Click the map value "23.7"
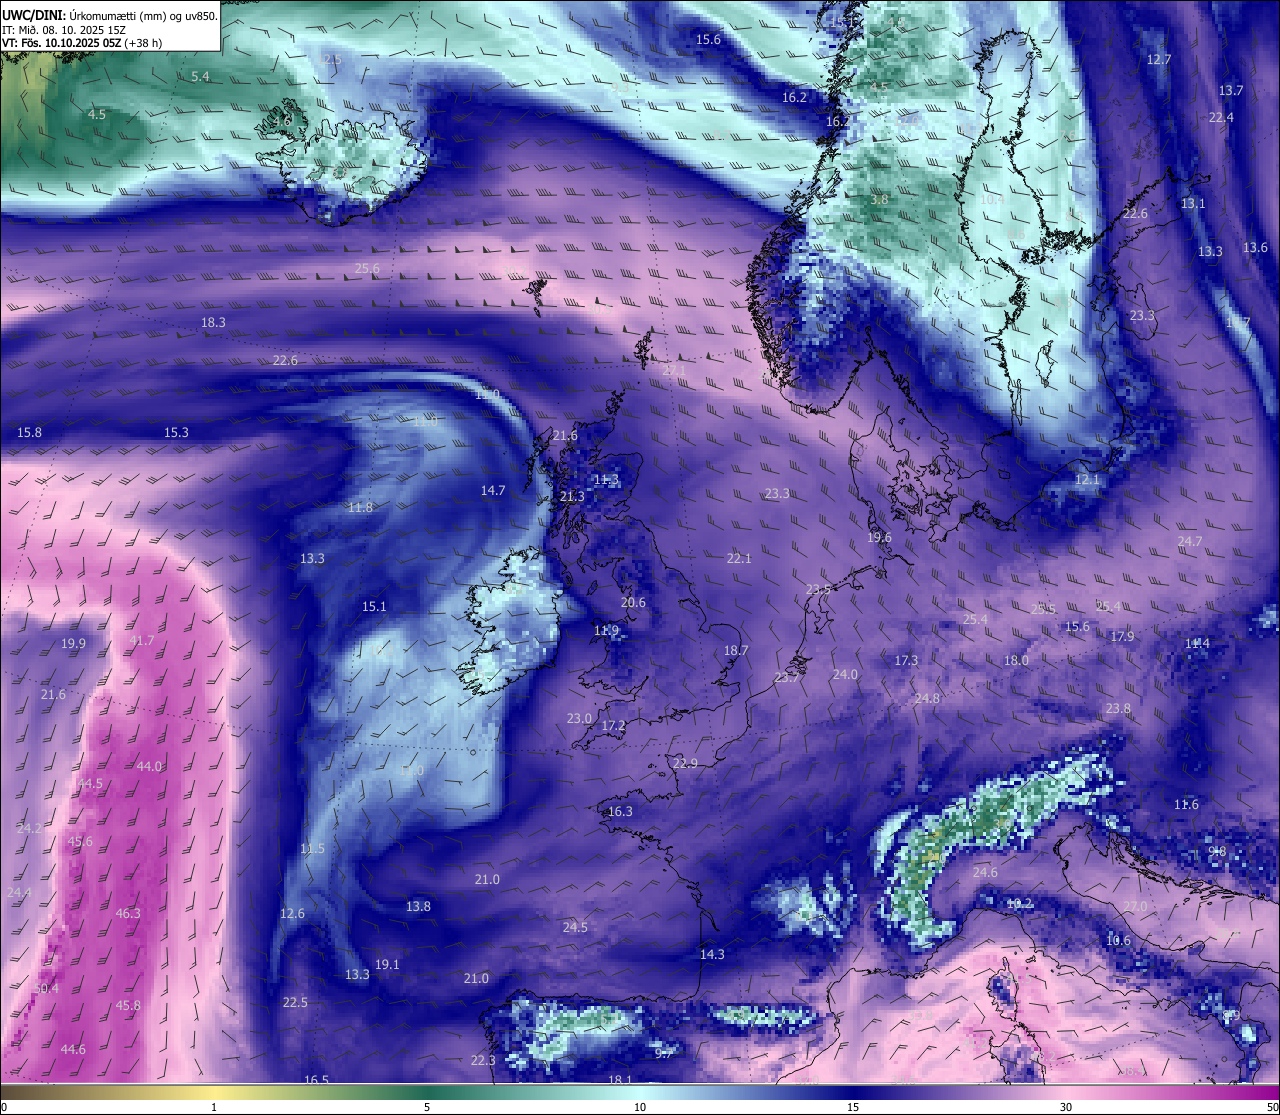 [787, 678]
